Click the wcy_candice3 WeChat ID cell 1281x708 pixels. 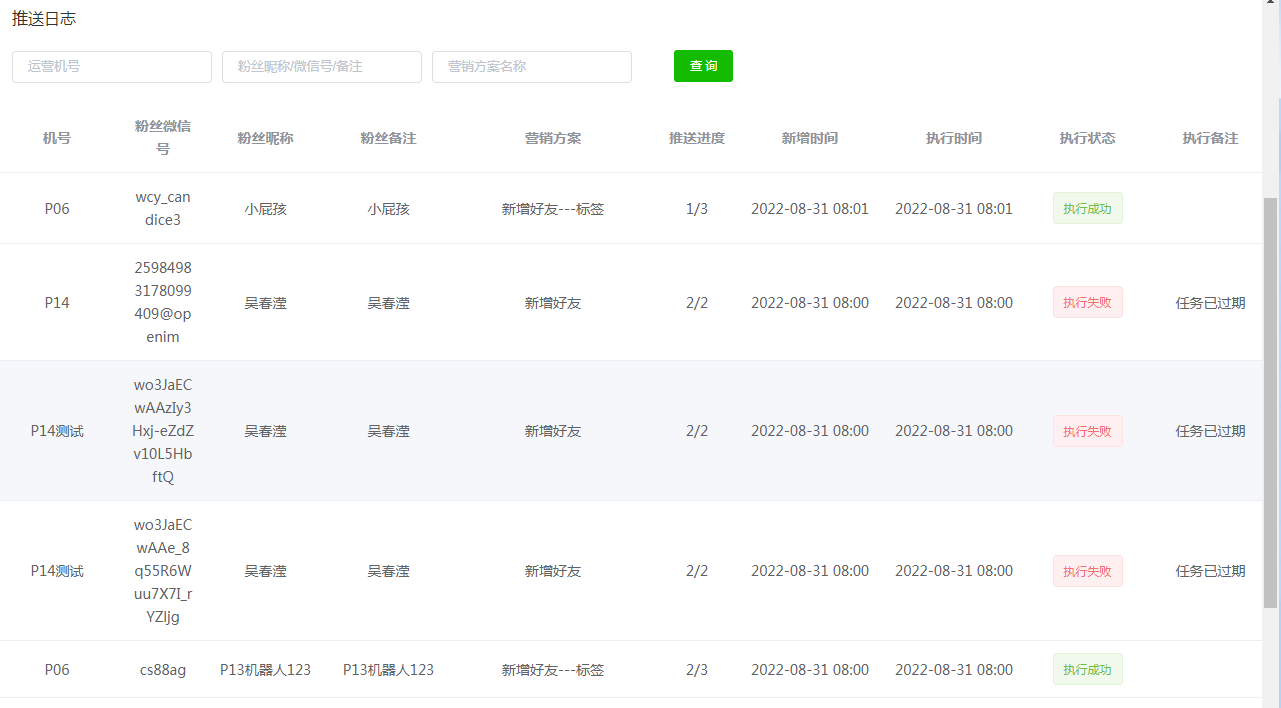click(x=163, y=209)
